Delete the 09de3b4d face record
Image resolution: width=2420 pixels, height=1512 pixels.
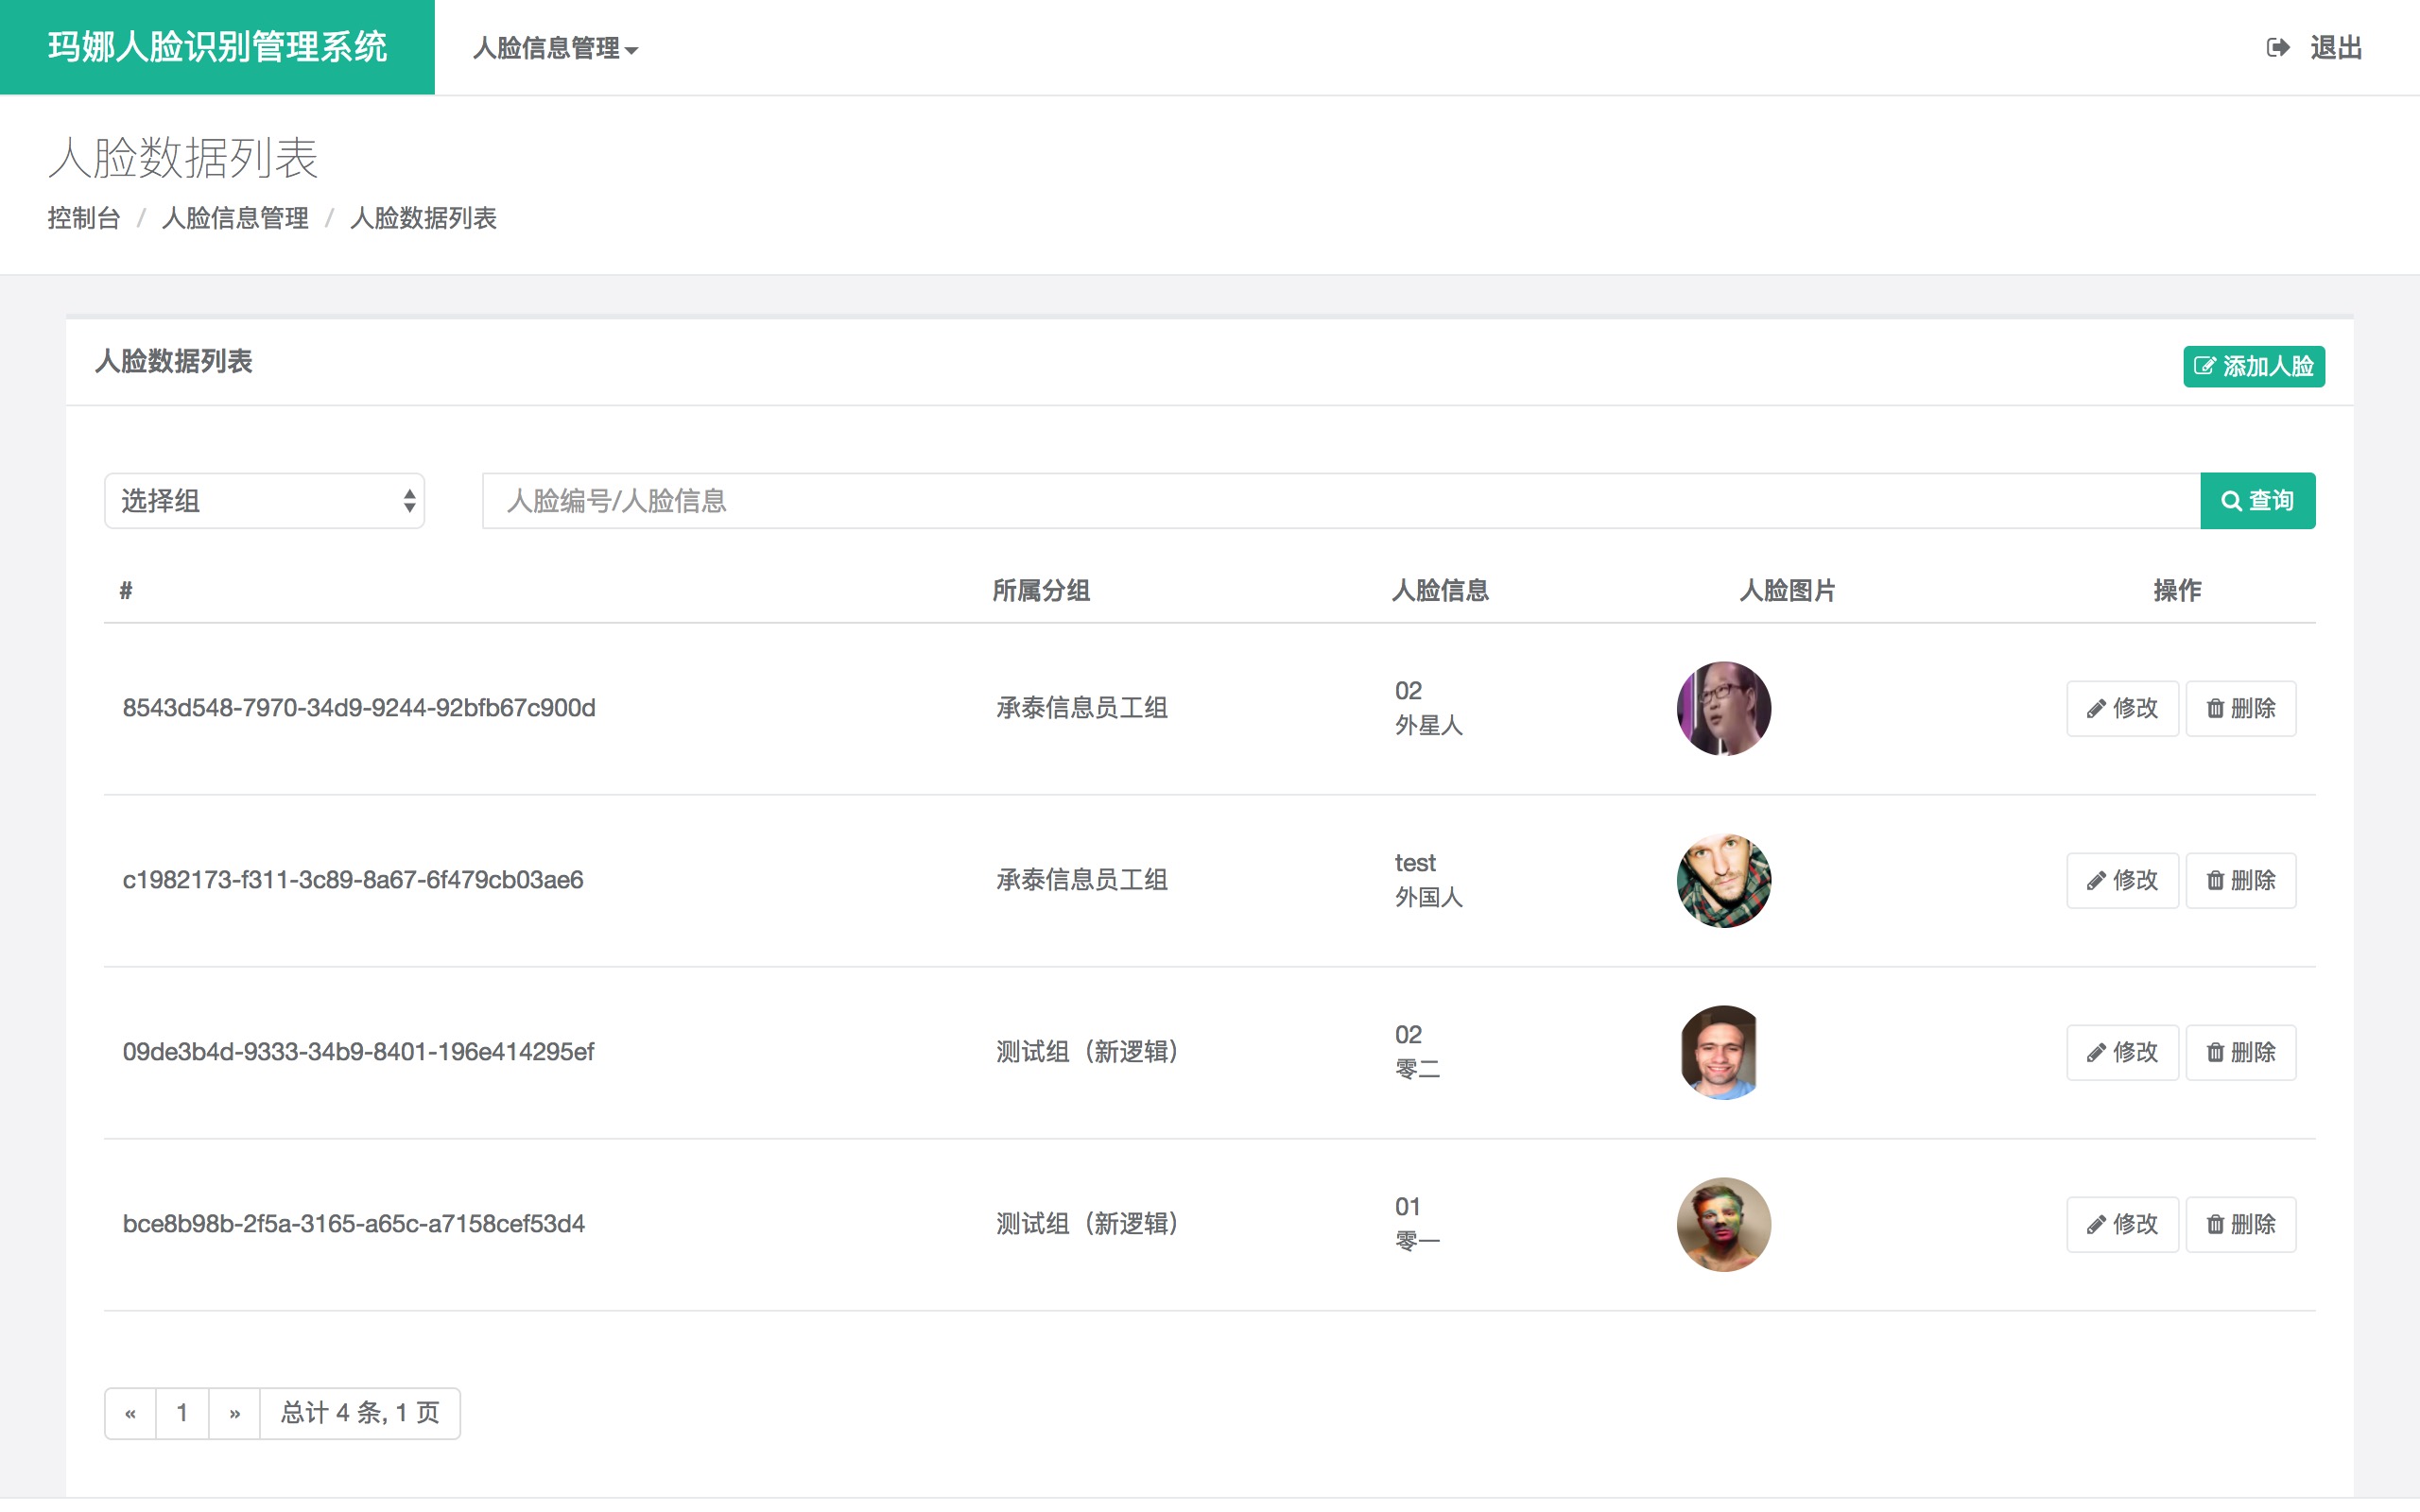pos(2240,1052)
